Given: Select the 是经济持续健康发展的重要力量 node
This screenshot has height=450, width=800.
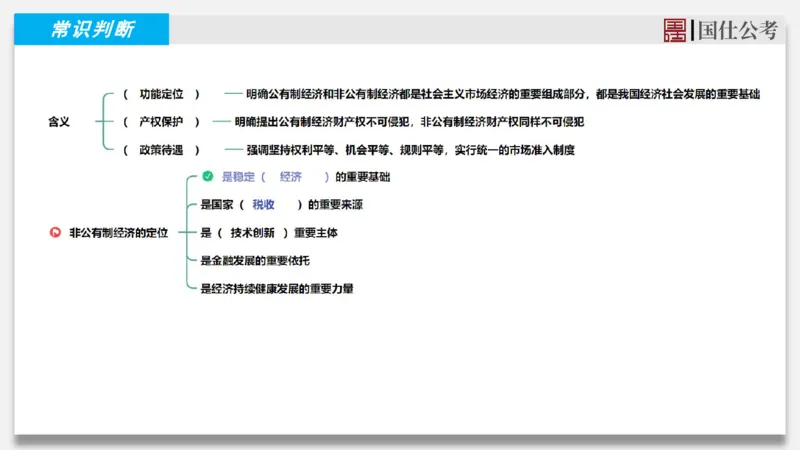Looking at the screenshot, I should (x=277, y=289).
